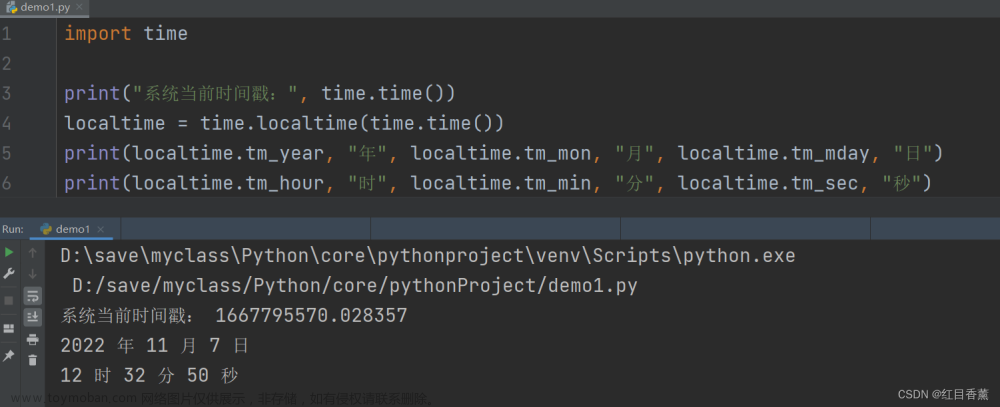Click line number 4 in gutter
The height and width of the screenshot is (407, 1000).
click(6, 123)
